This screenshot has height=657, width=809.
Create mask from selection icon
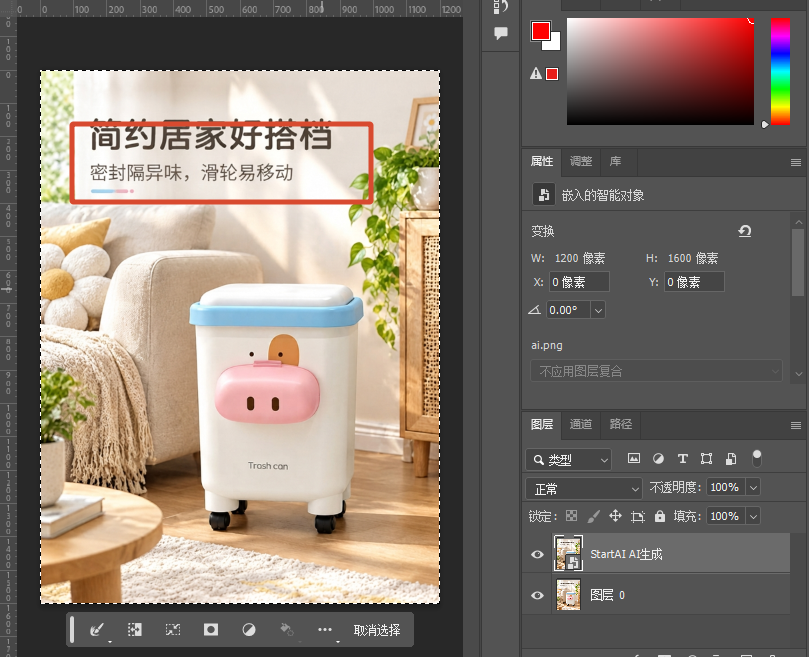pos(211,630)
